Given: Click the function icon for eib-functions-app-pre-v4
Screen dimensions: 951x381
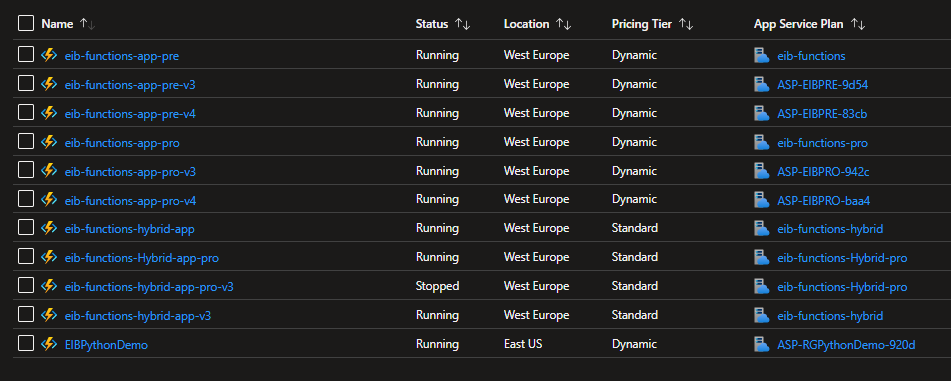Looking at the screenshot, I should point(49,113).
